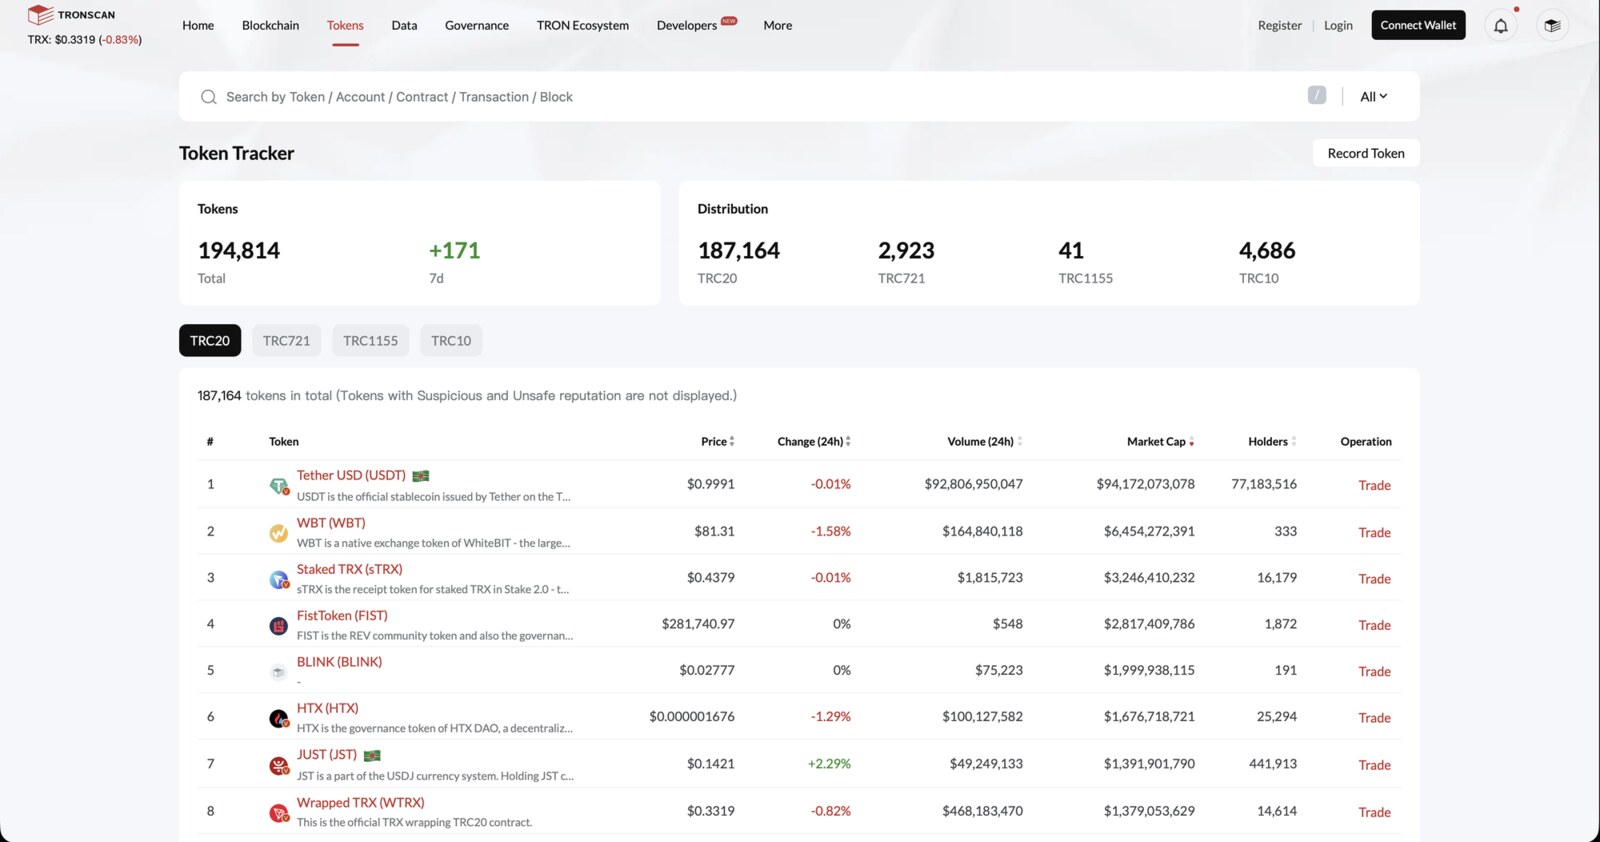Trade BLINK token
Image resolution: width=1600 pixels, height=842 pixels.
(1374, 671)
